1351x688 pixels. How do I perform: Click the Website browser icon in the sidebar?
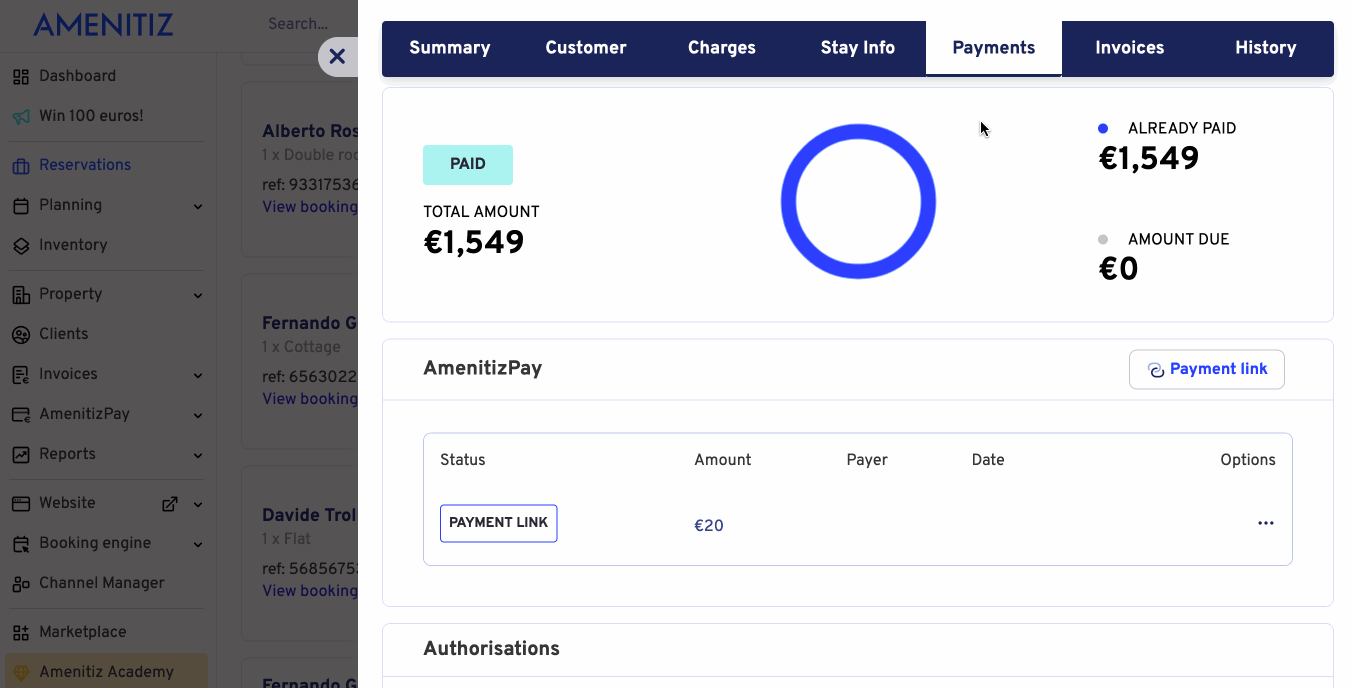(x=21, y=504)
